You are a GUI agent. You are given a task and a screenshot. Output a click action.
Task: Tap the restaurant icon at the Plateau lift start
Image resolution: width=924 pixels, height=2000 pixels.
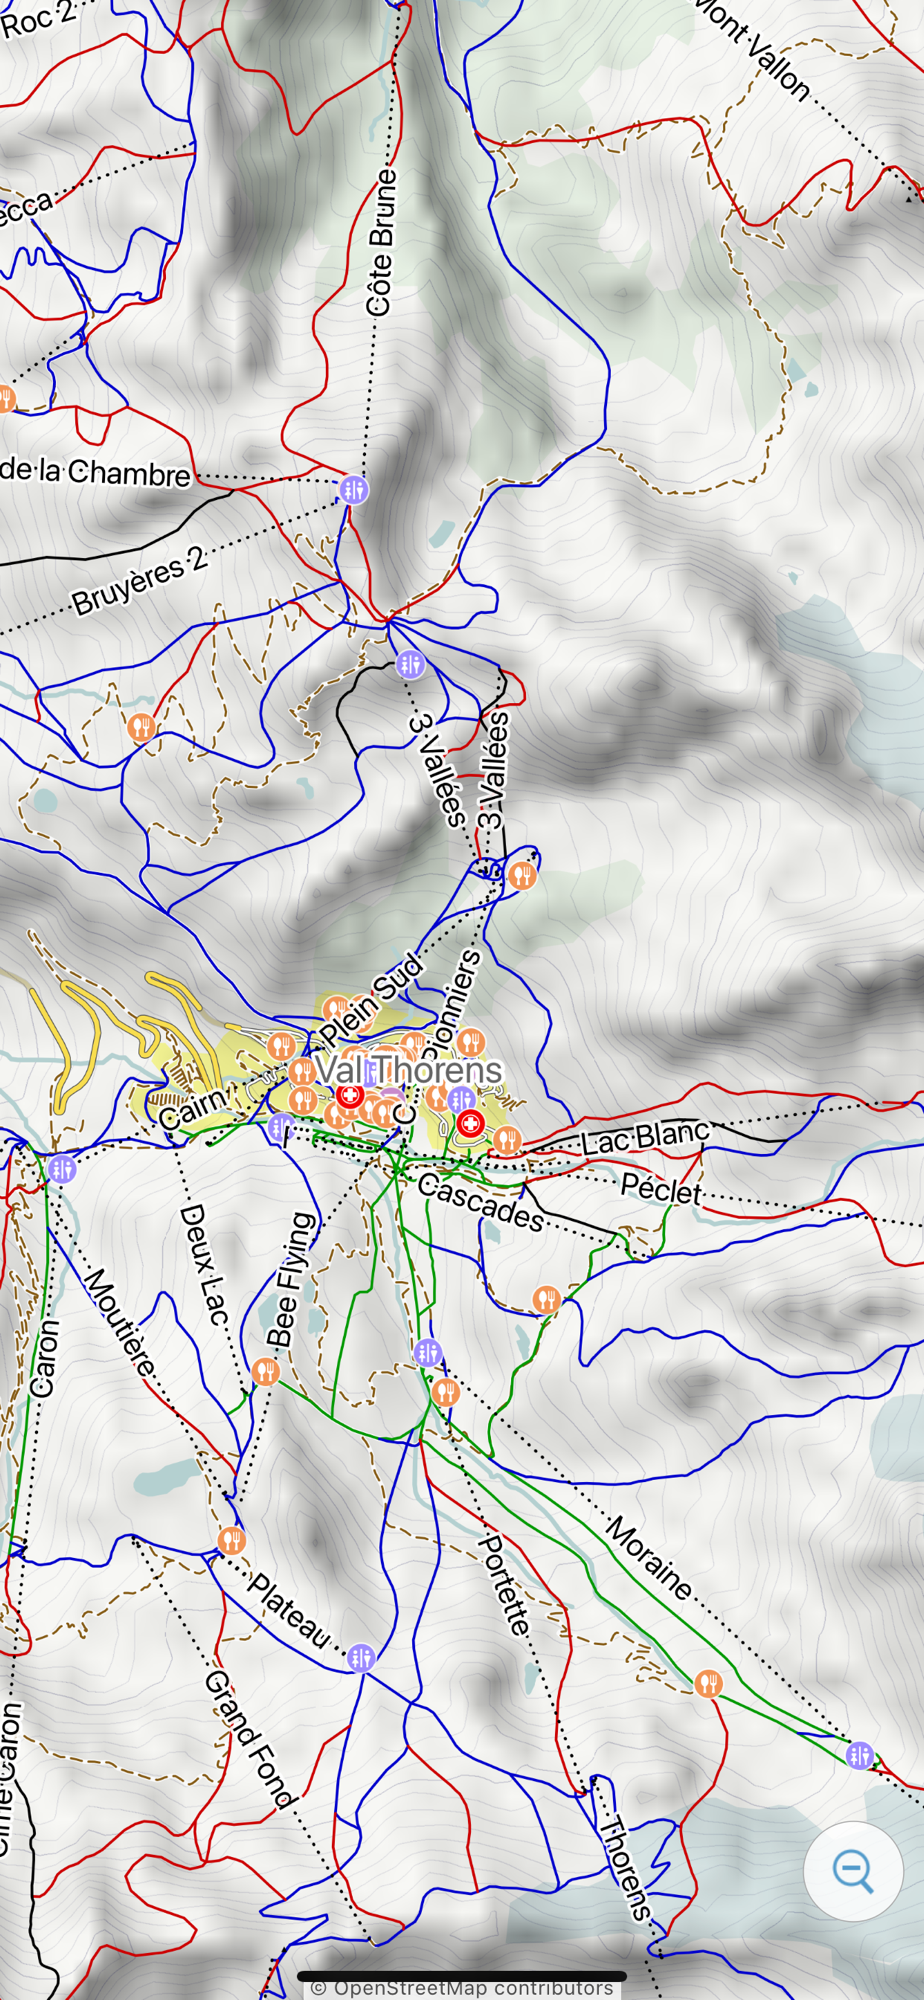click(232, 1540)
